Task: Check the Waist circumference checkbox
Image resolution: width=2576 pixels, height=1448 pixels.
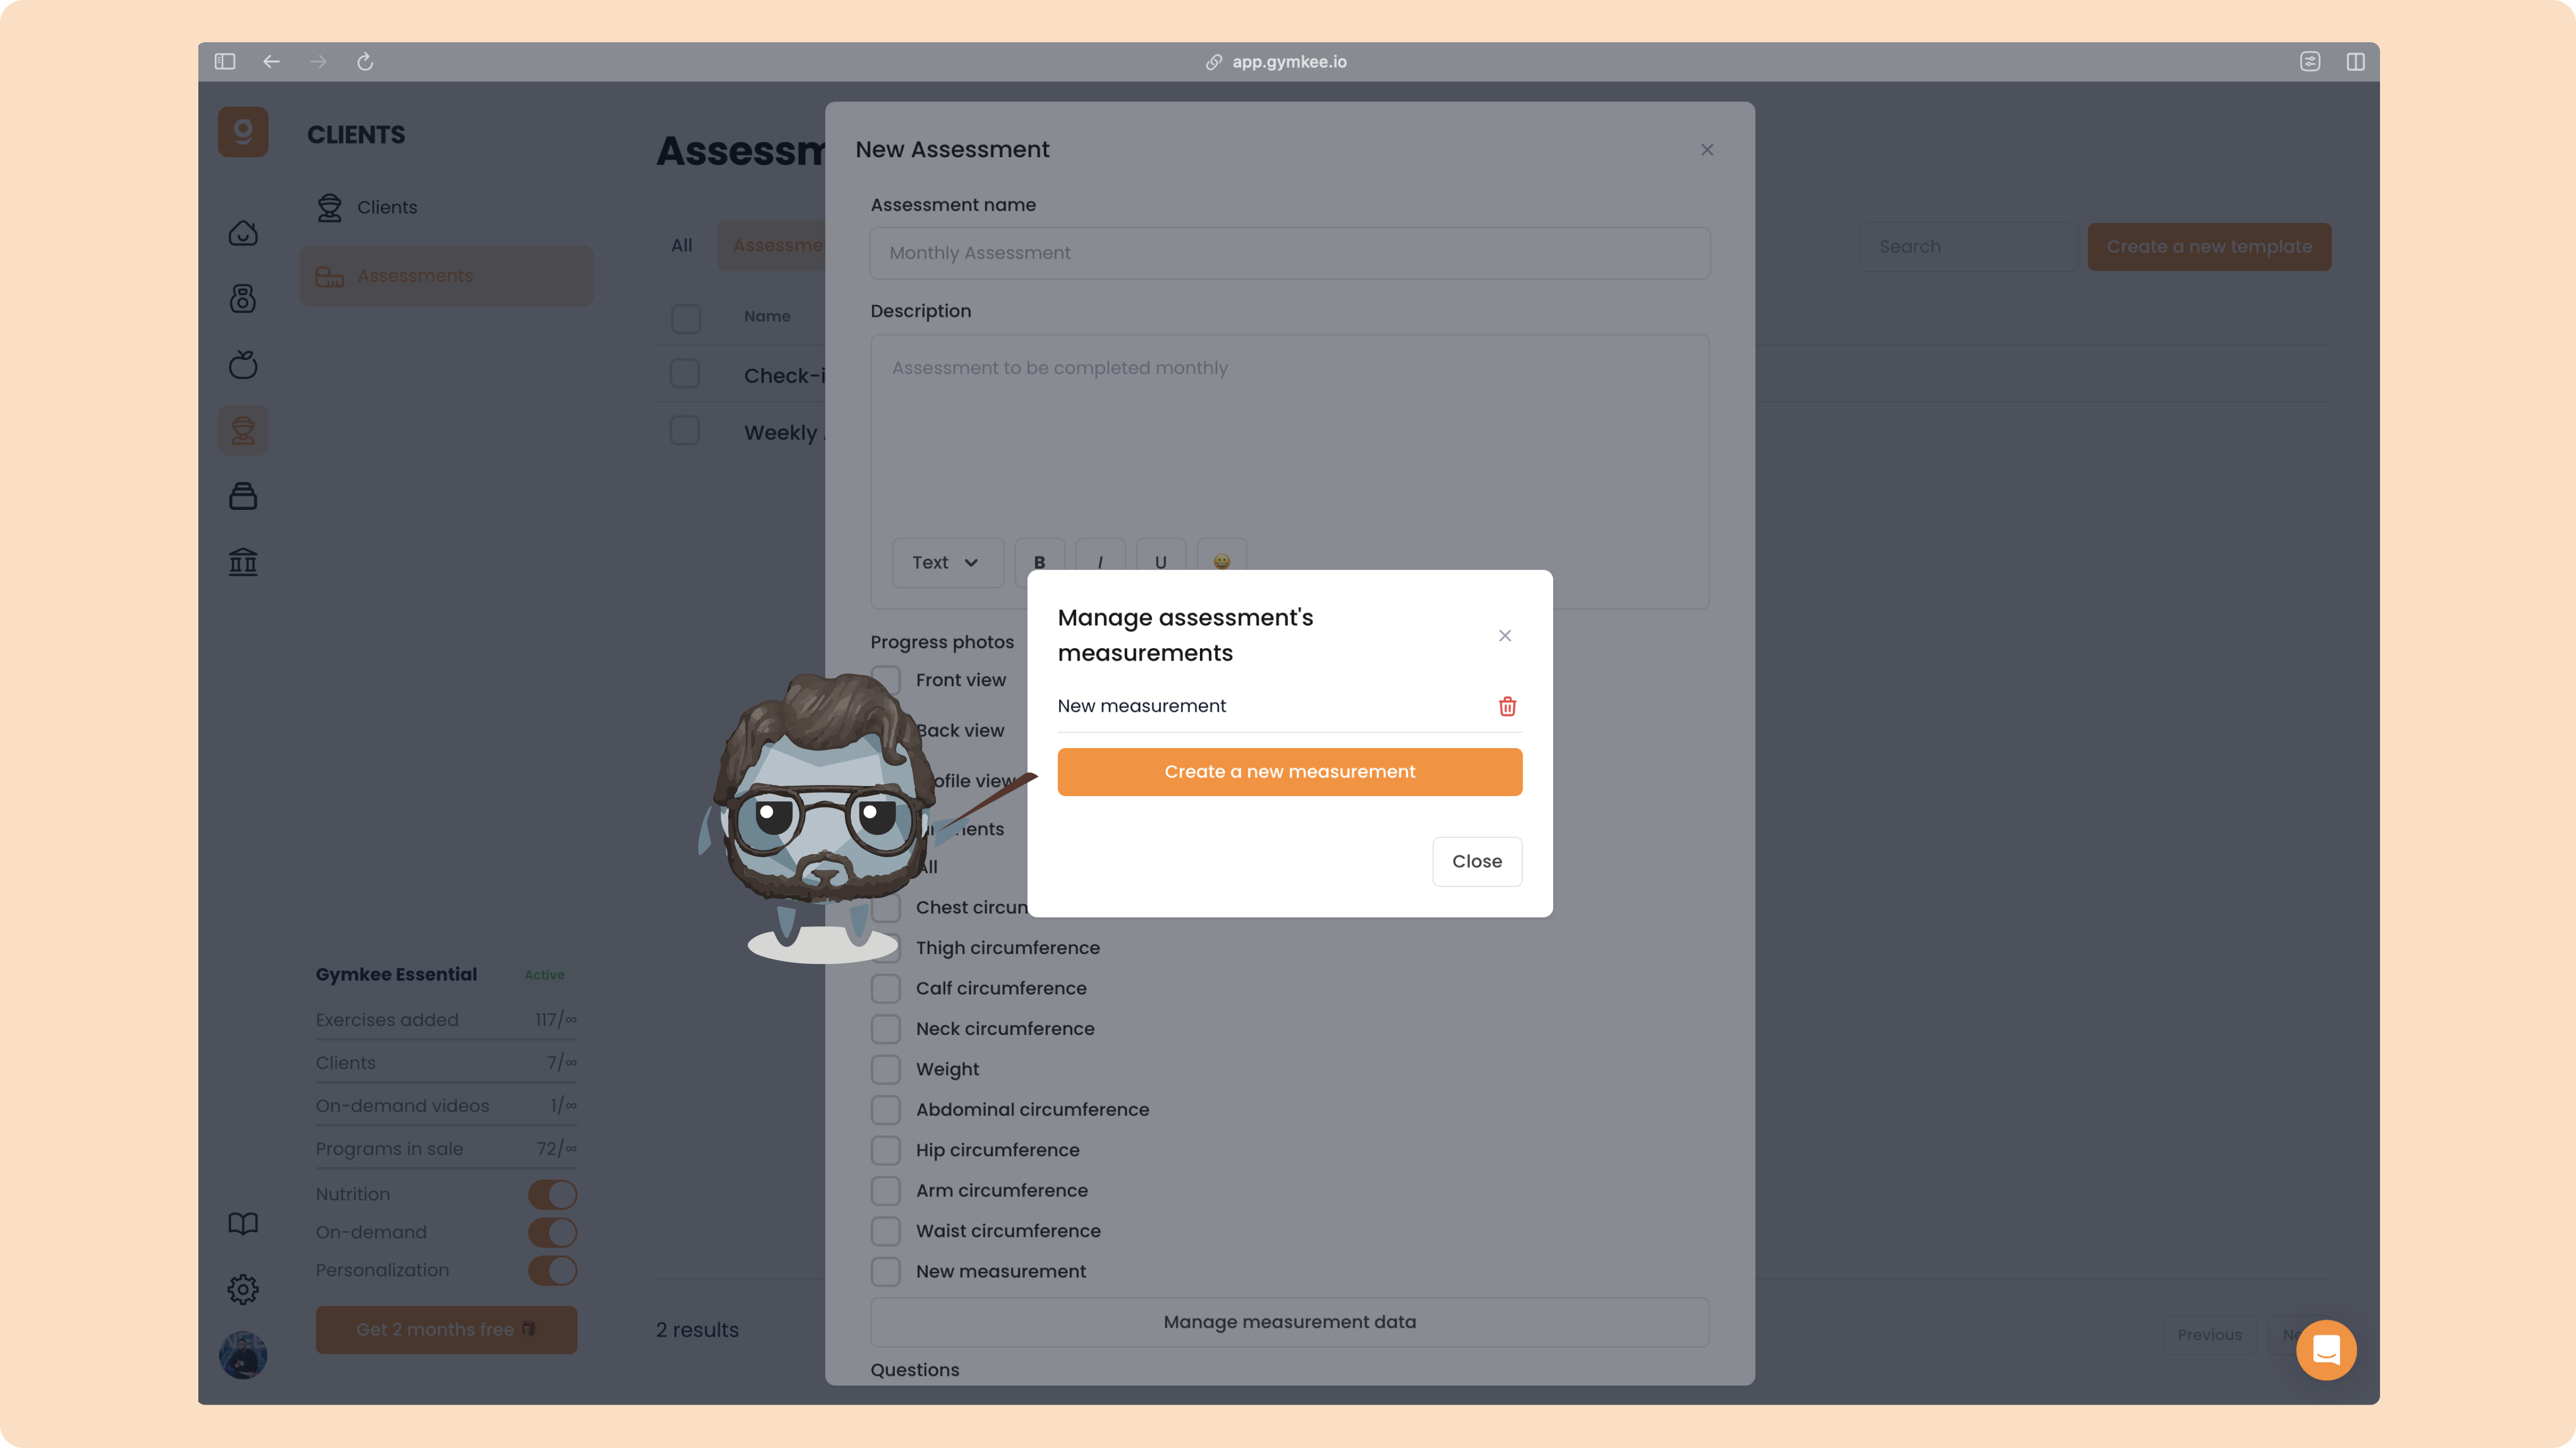Action: [885, 1231]
